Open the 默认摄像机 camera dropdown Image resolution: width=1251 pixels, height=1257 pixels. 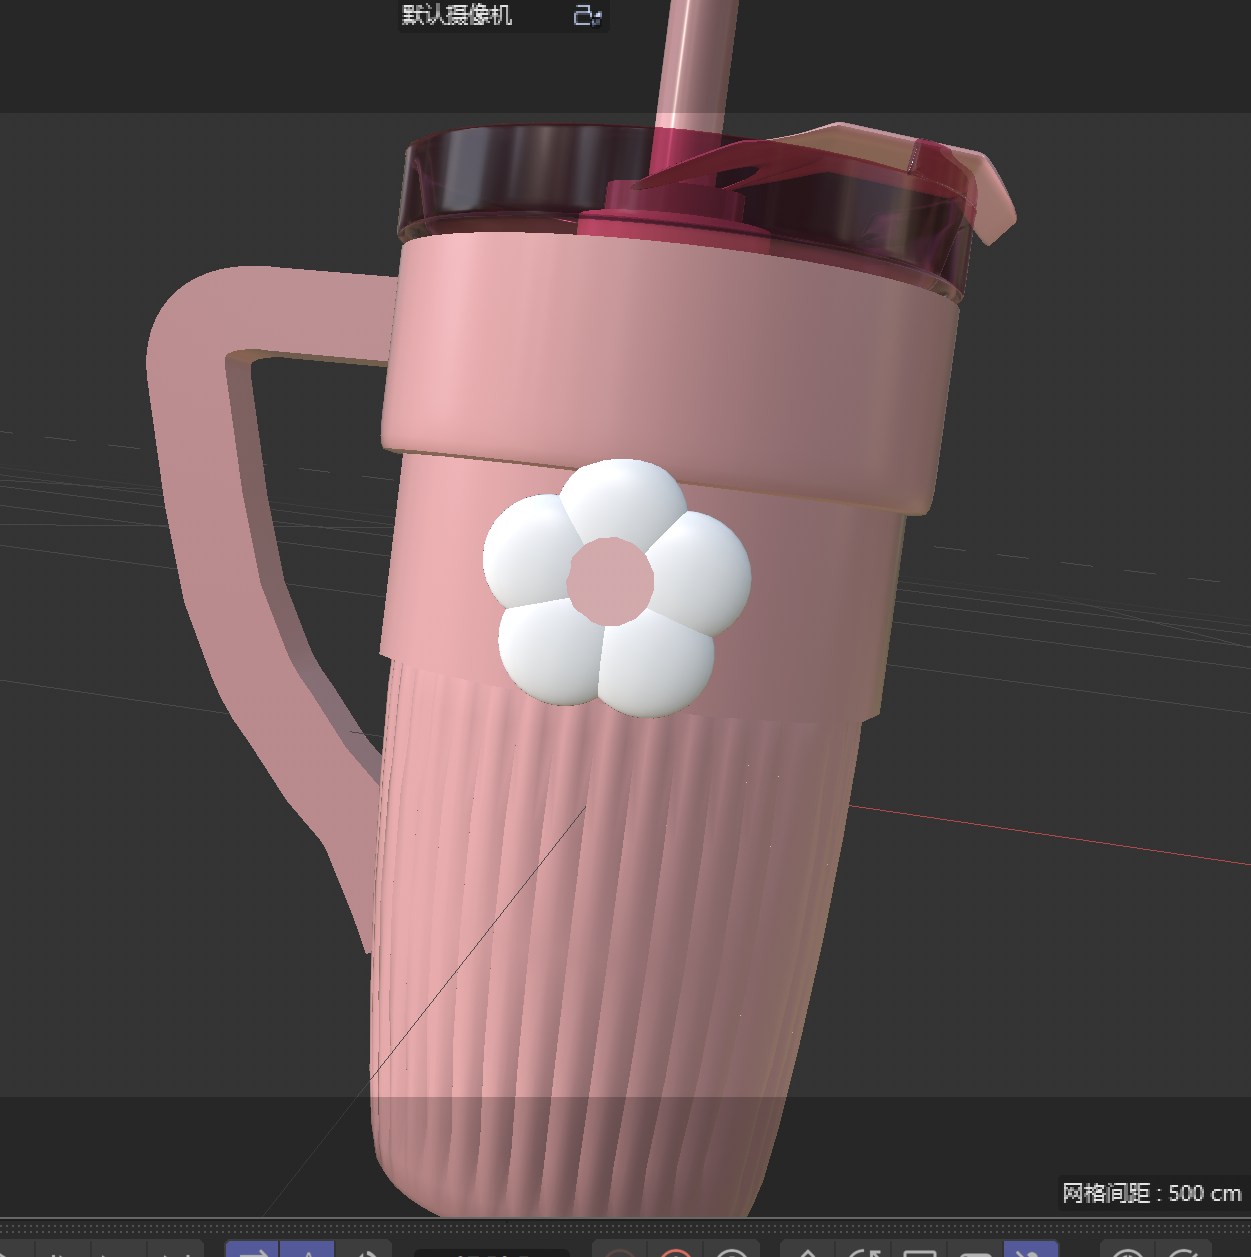pos(455,16)
